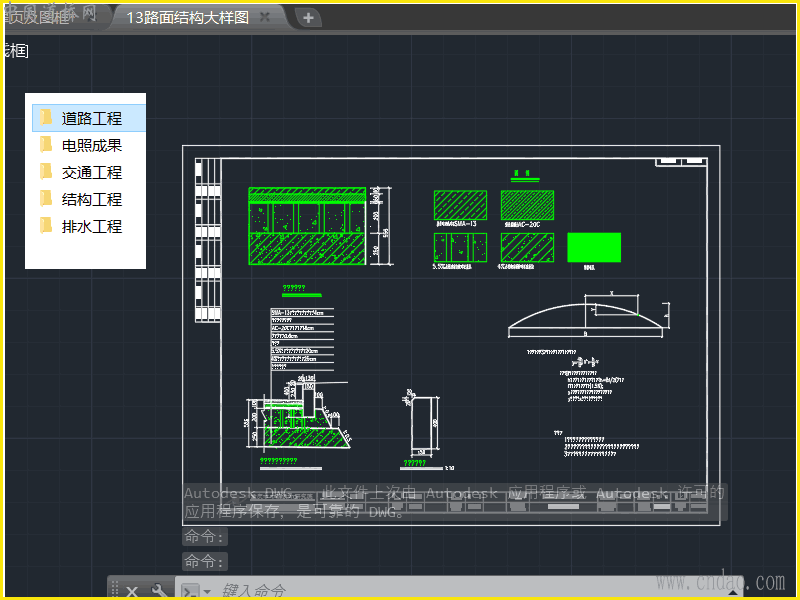Click the 交通工程 folder icon

[x=46, y=172]
